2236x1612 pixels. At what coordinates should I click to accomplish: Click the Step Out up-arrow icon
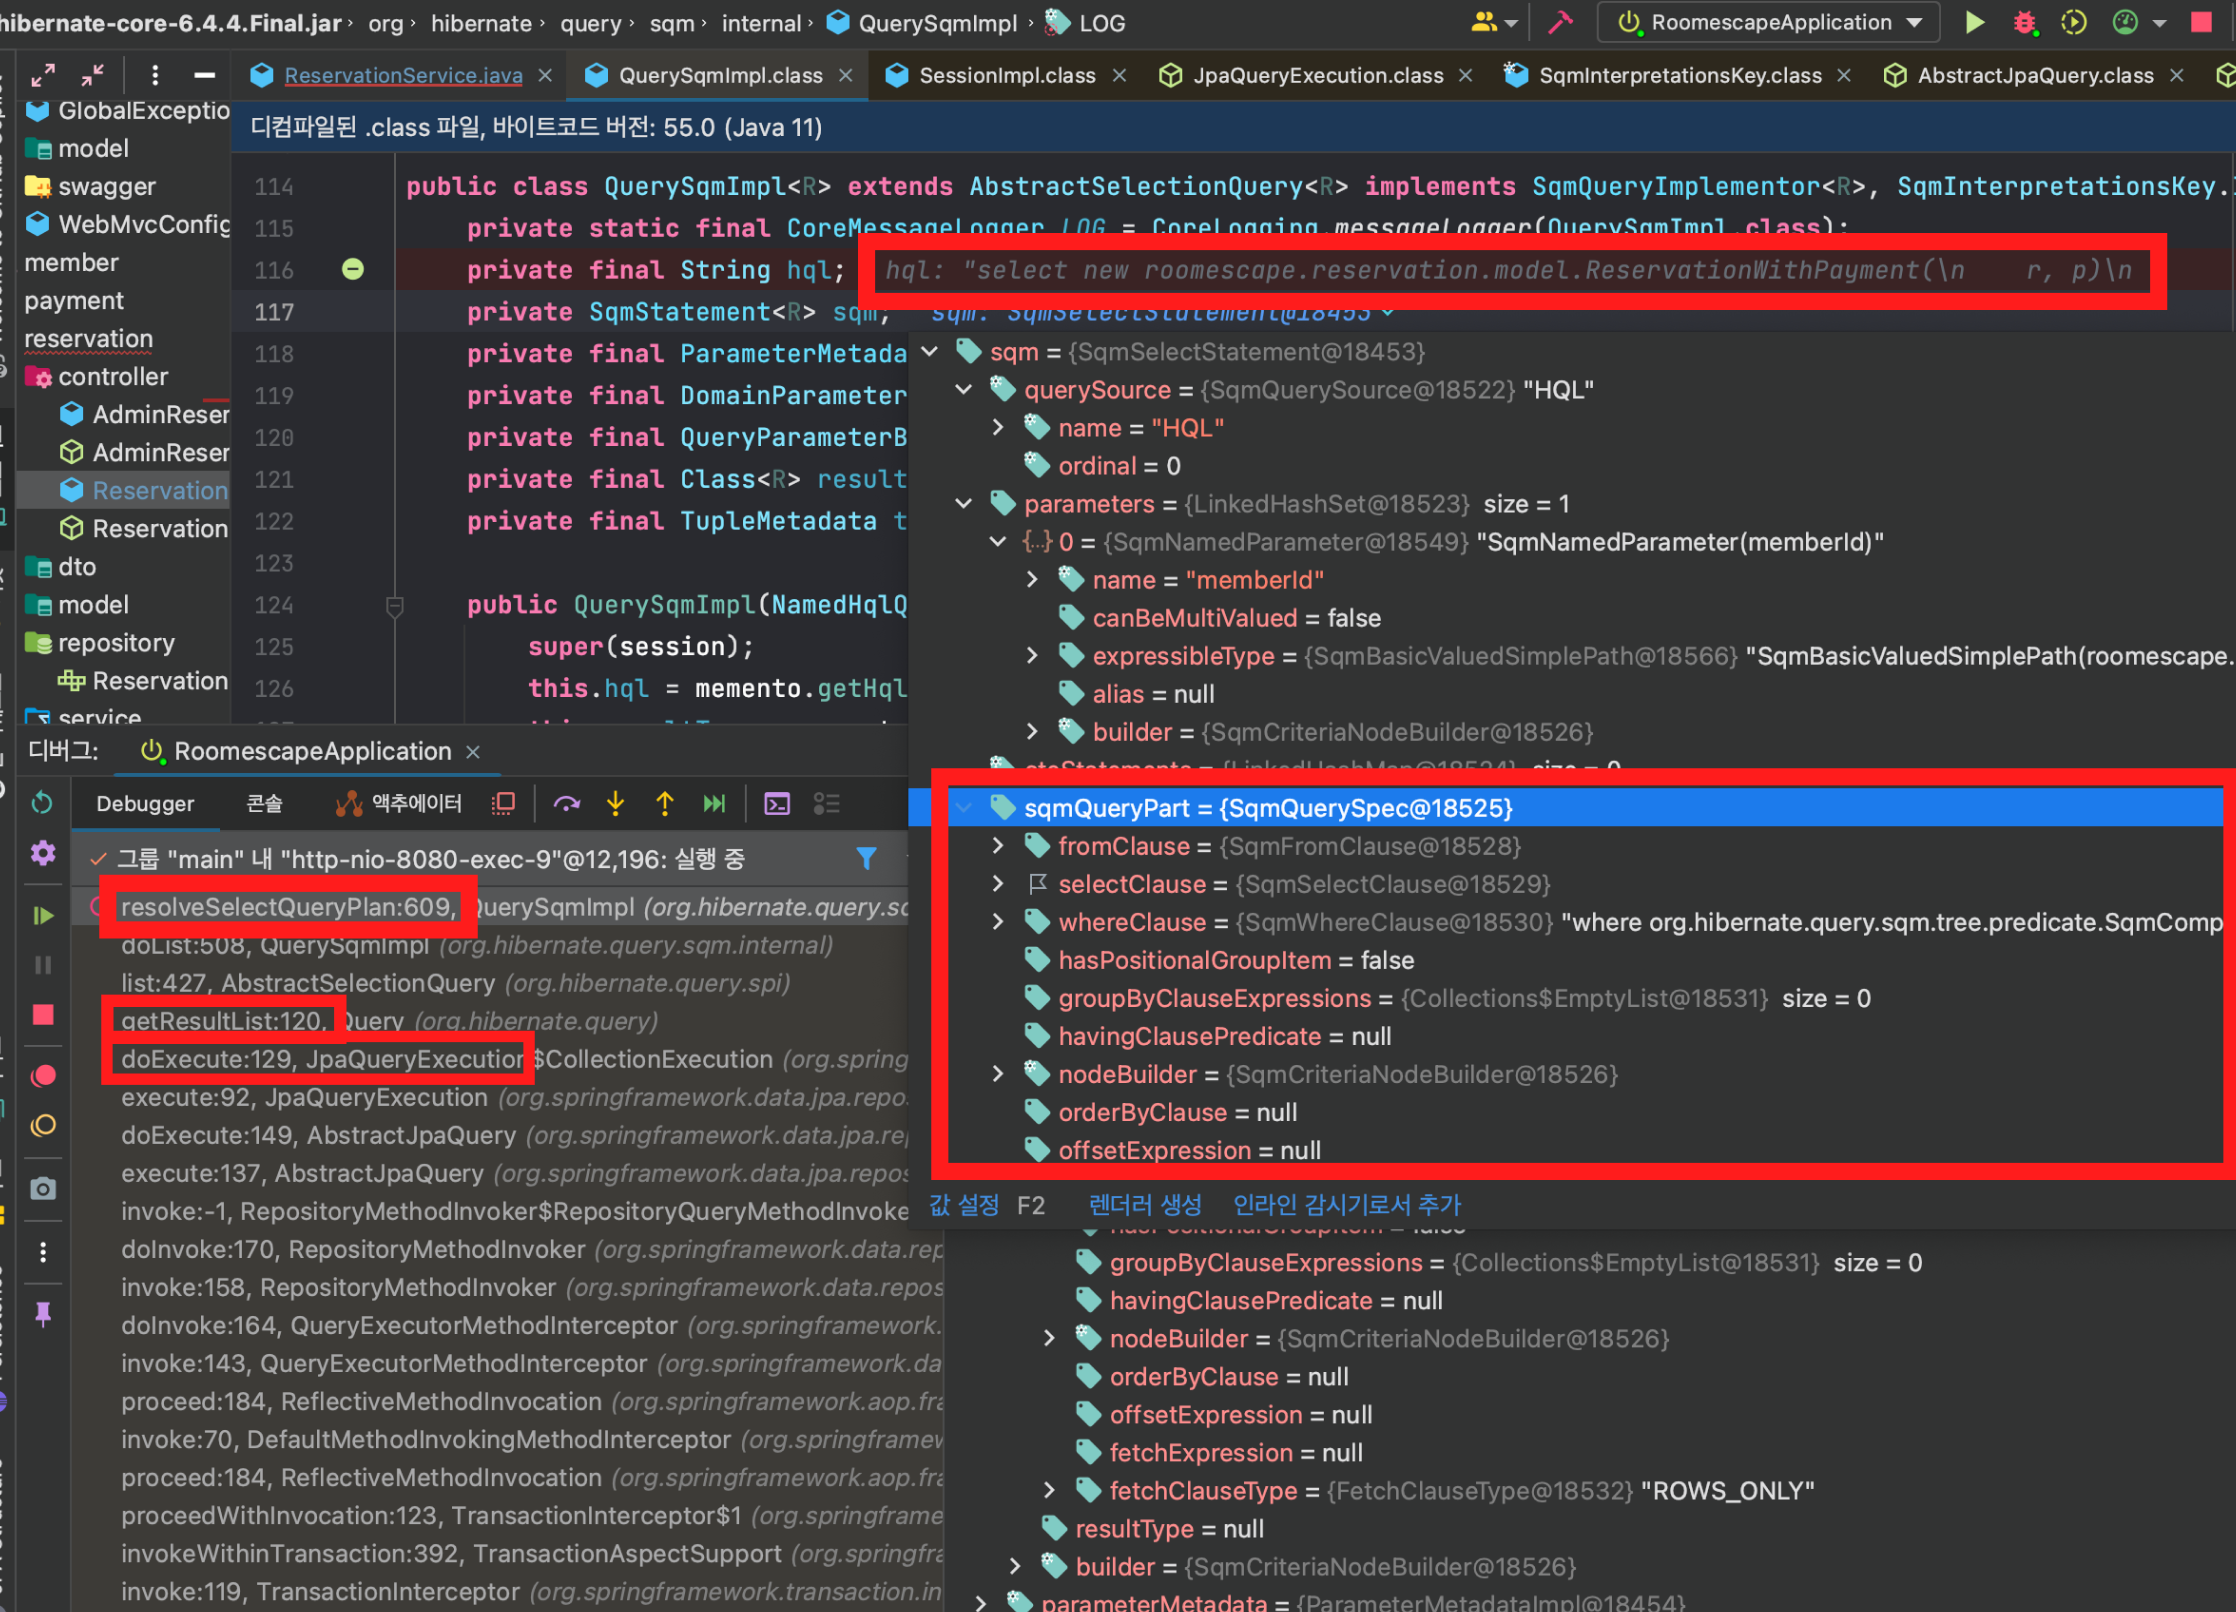click(664, 804)
